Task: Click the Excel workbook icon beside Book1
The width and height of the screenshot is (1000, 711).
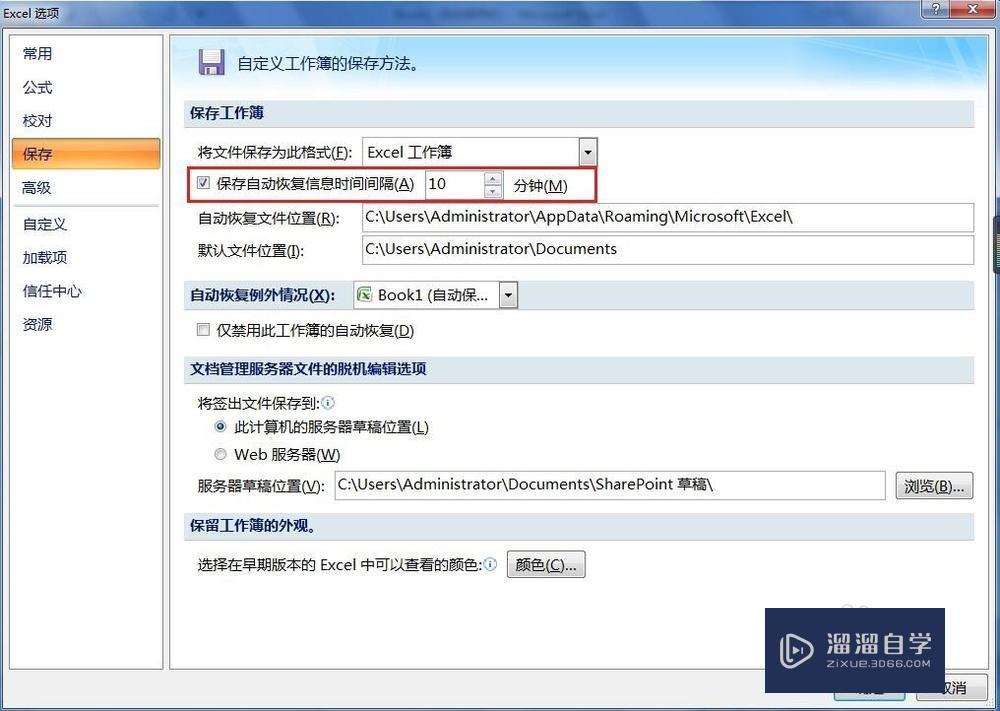Action: coord(364,294)
